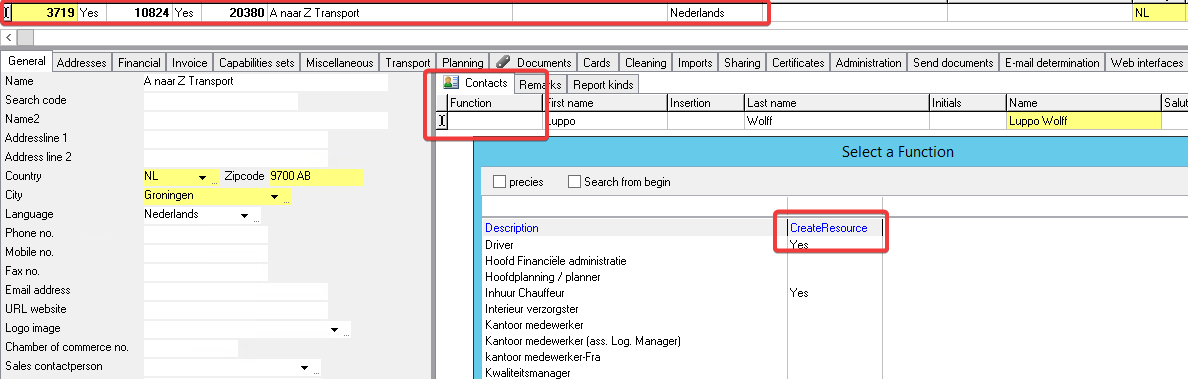1188x379 pixels.
Task: Click the horizontal scrollbar left arrow
Action: 8,37
